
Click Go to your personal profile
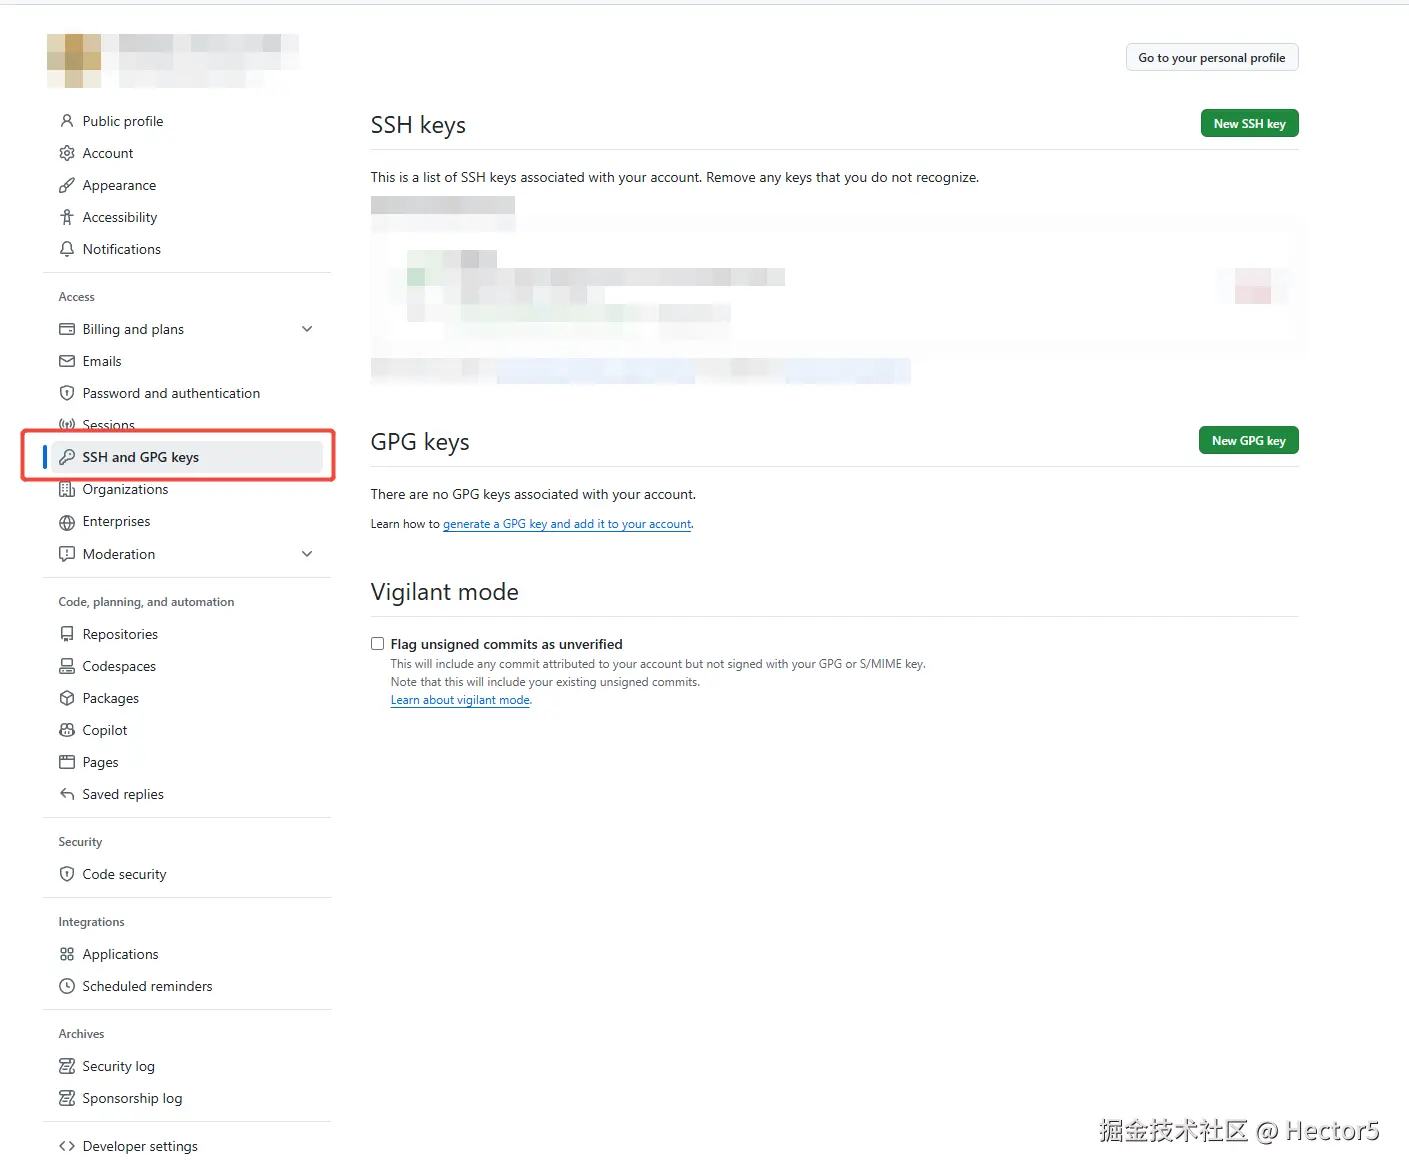[1212, 57]
